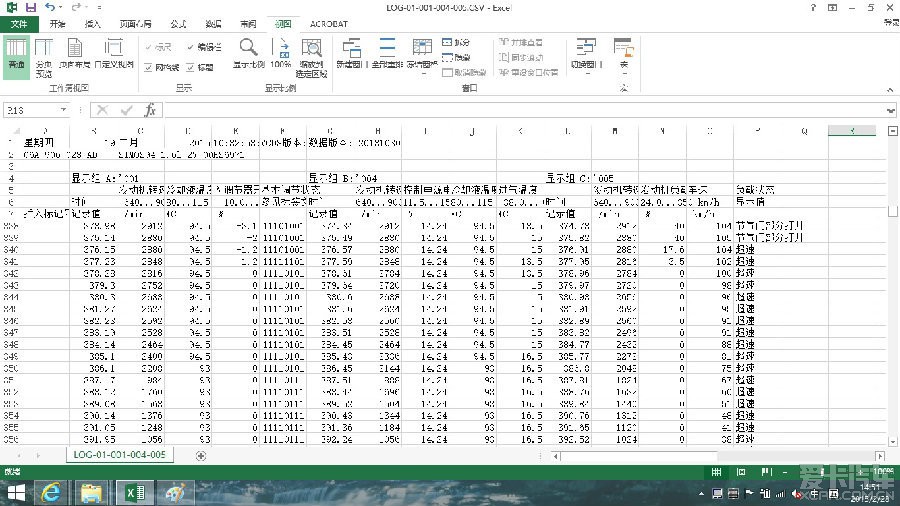Click Hide (隐藏) window button
This screenshot has width=900, height=506.
(x=456, y=57)
